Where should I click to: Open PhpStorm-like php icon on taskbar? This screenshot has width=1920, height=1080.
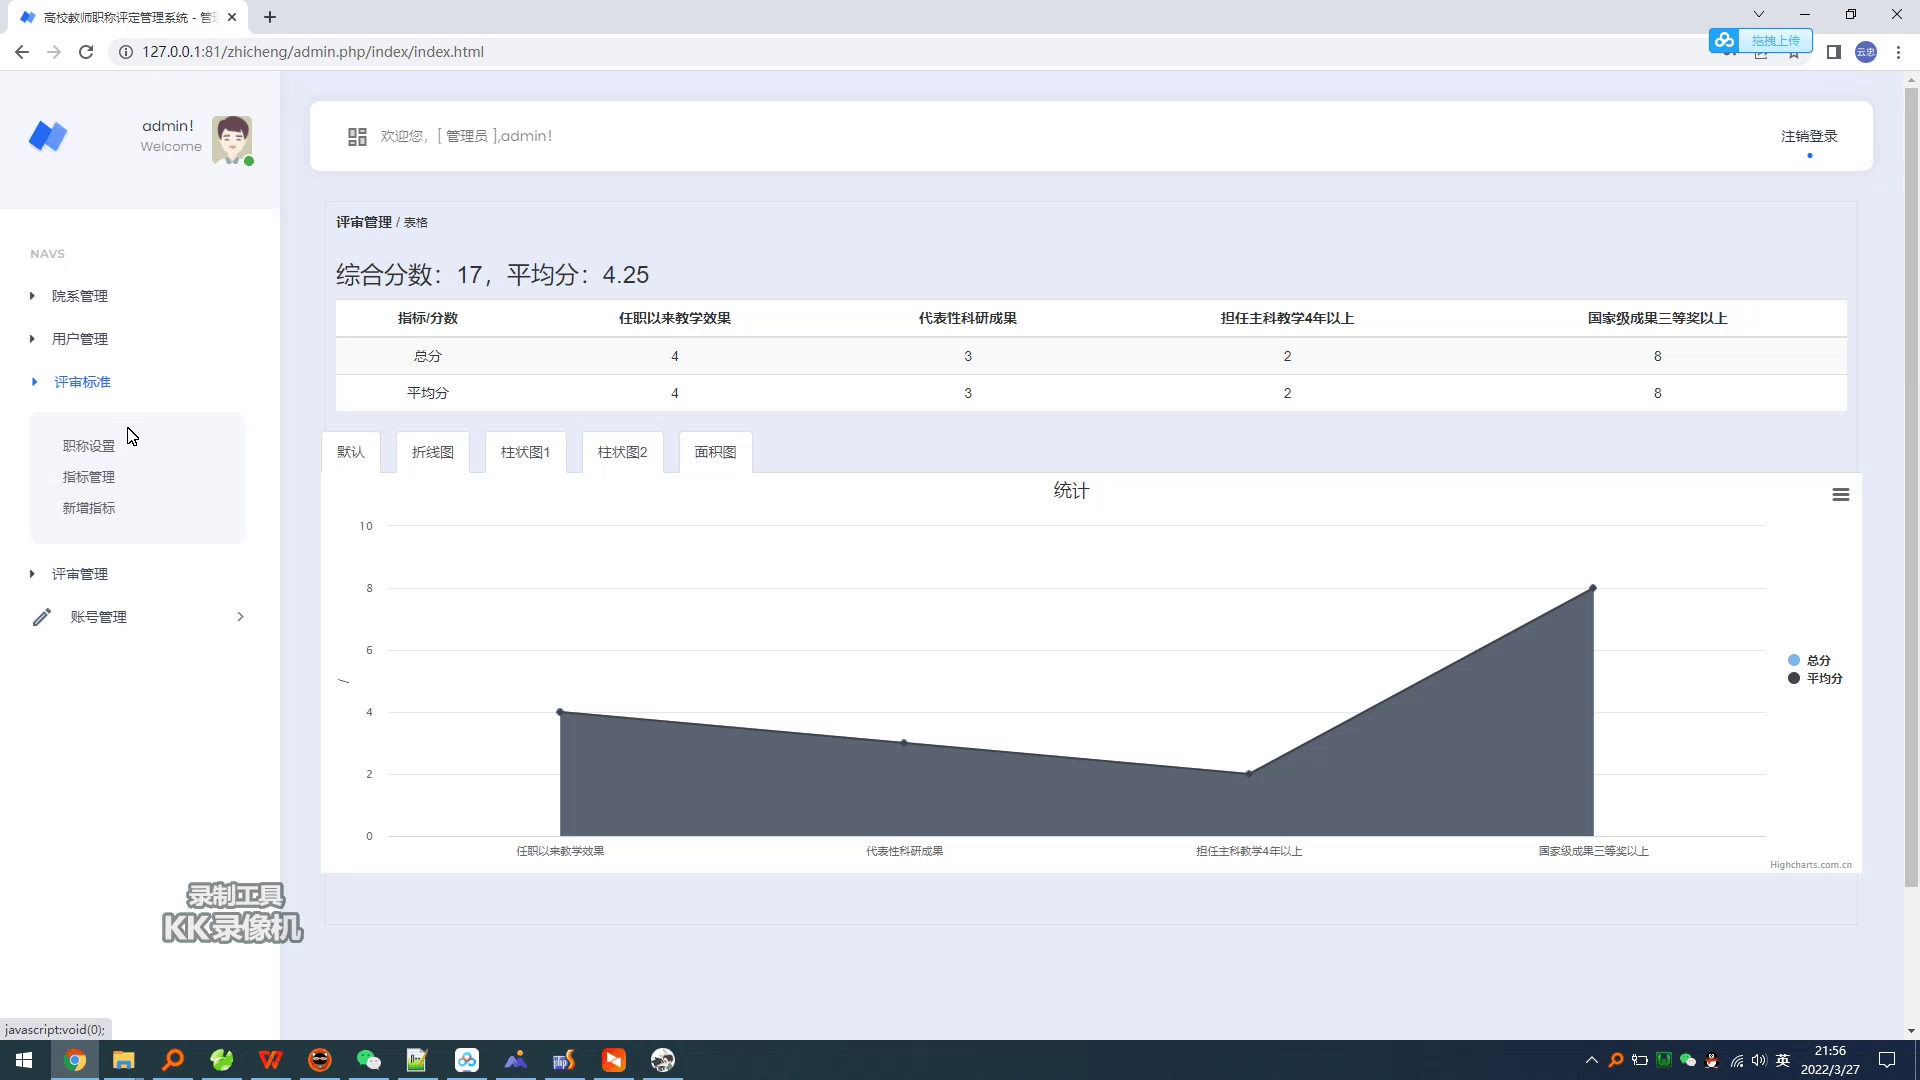click(564, 1060)
